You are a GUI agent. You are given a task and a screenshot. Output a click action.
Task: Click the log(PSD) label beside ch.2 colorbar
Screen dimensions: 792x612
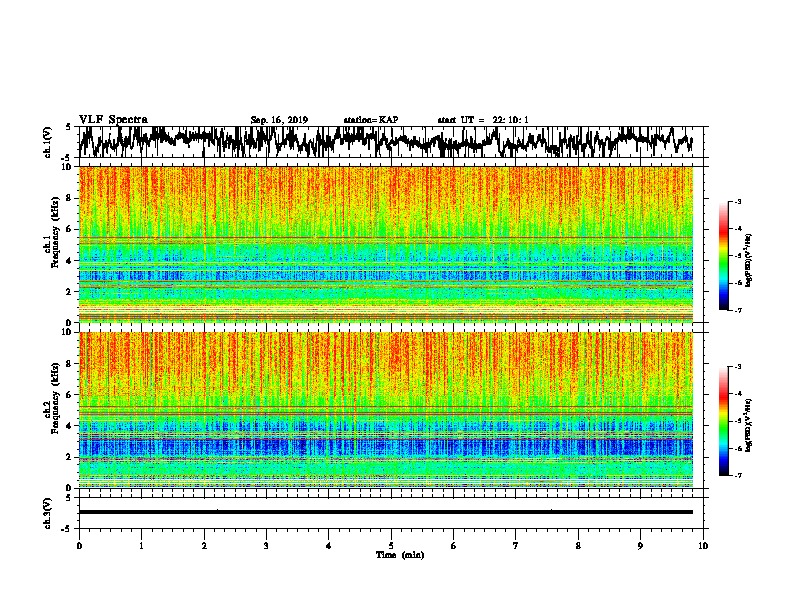[x=749, y=425]
